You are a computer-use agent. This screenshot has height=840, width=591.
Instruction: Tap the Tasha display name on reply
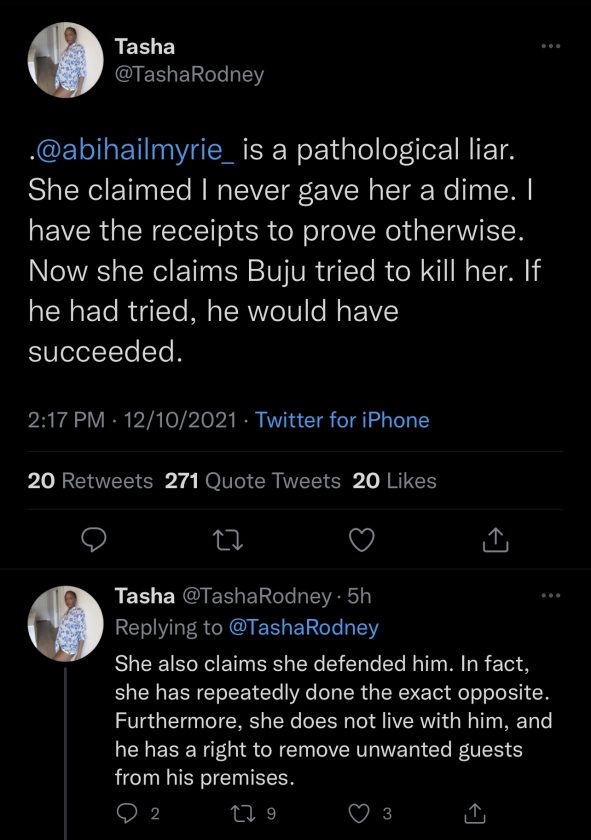[145, 596]
